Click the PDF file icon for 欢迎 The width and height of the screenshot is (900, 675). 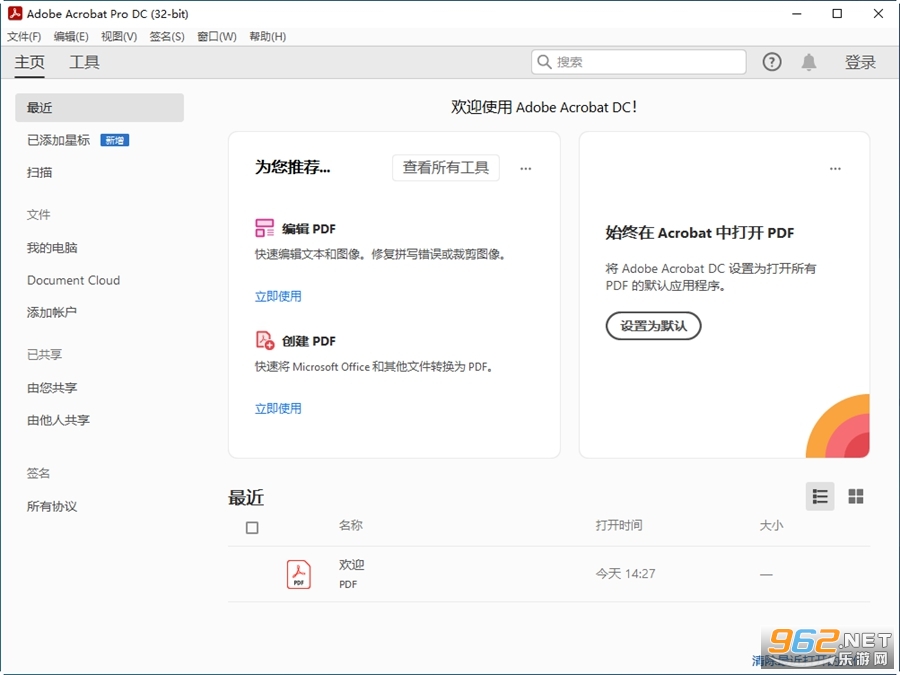[298, 574]
